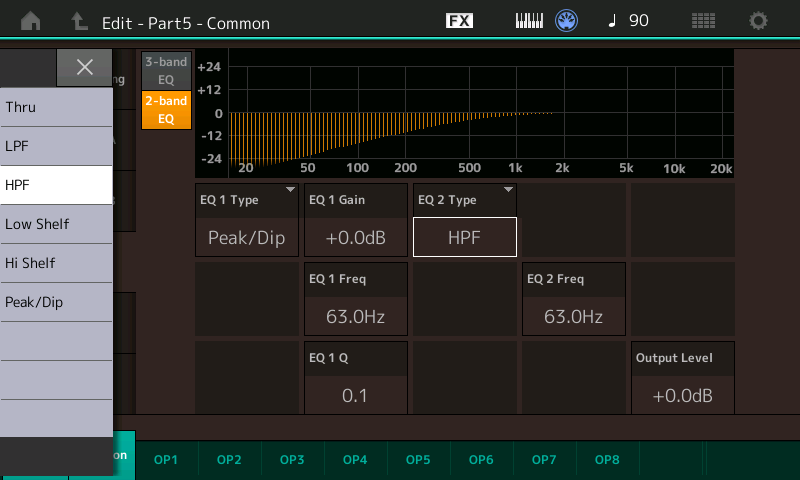Click the keyboard MIDI indicator icon
This screenshot has height=480, width=800.
[x=529, y=21]
